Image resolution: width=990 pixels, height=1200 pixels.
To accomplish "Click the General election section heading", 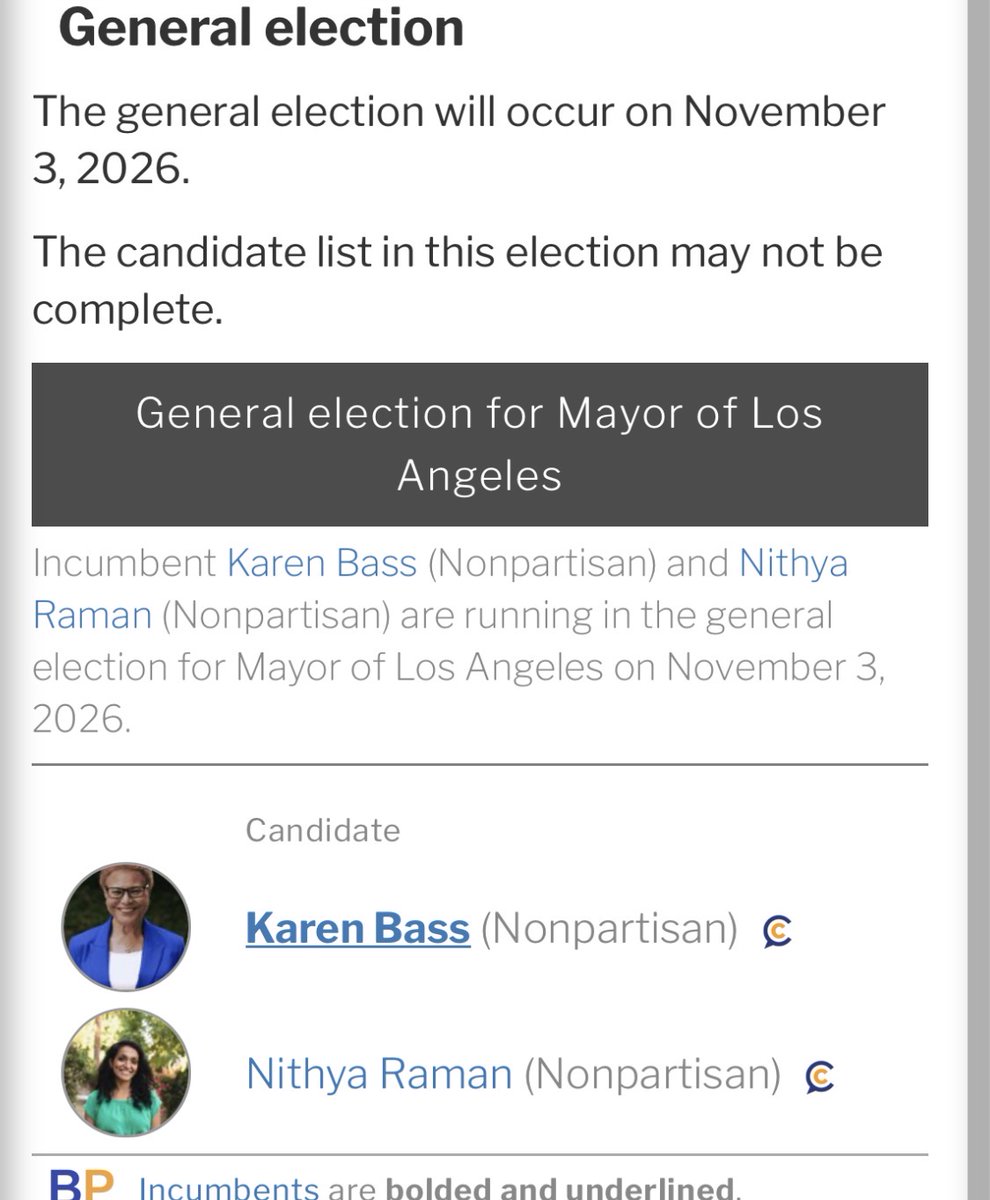I will point(261,27).
